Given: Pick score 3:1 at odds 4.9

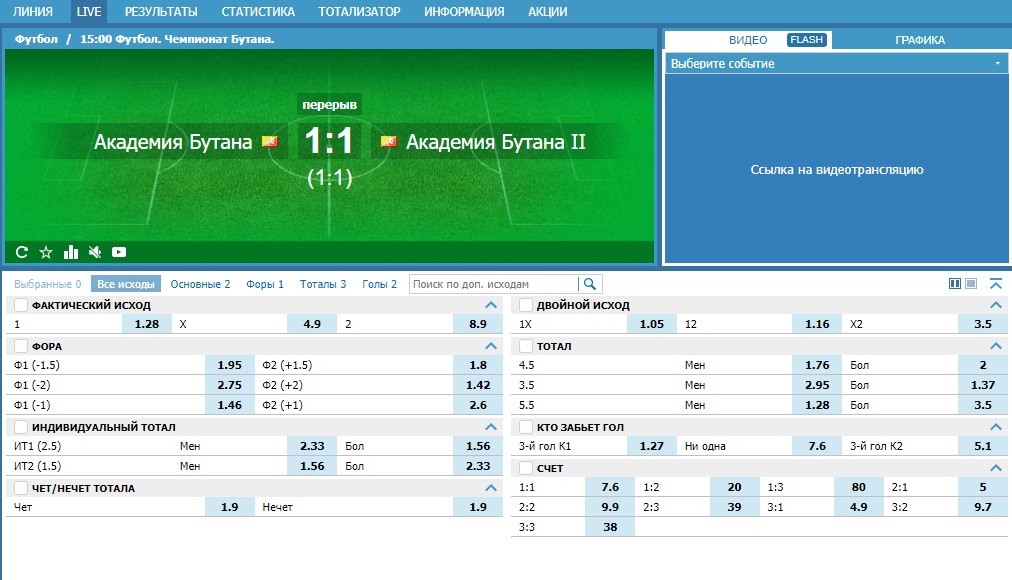Looking at the screenshot, I should [x=858, y=507].
